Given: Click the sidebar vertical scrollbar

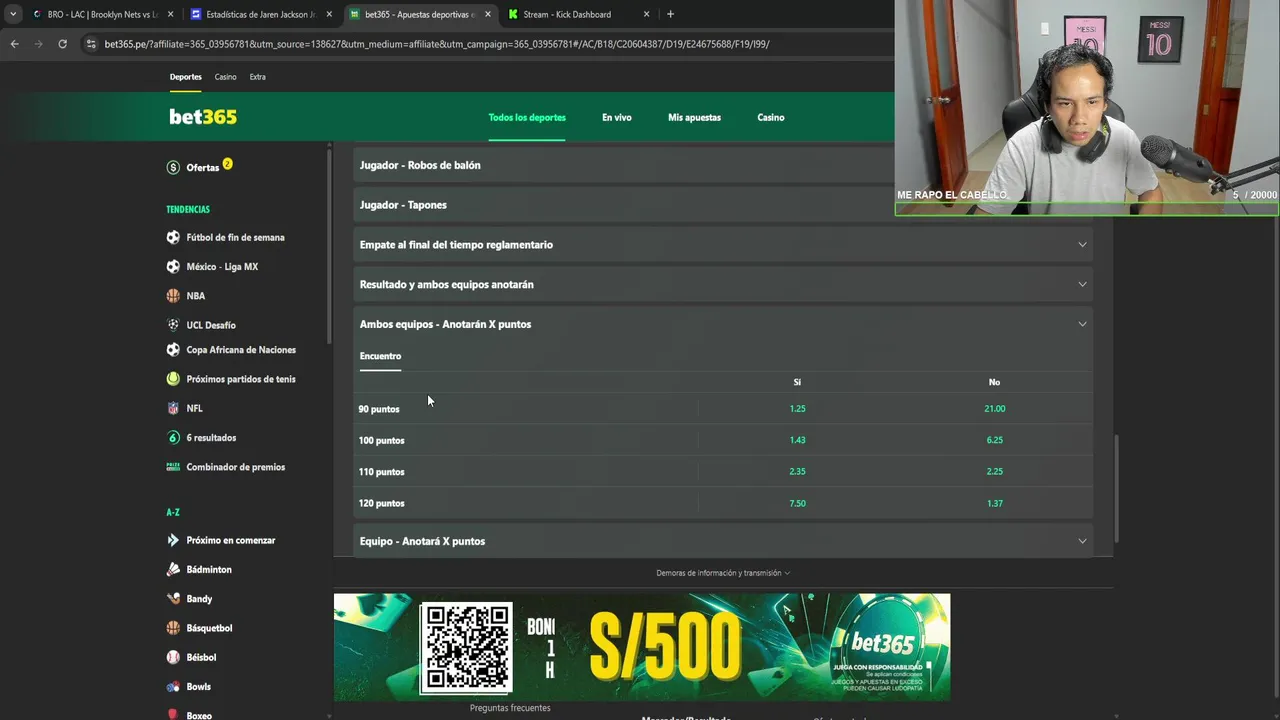Looking at the screenshot, I should tap(328, 245).
